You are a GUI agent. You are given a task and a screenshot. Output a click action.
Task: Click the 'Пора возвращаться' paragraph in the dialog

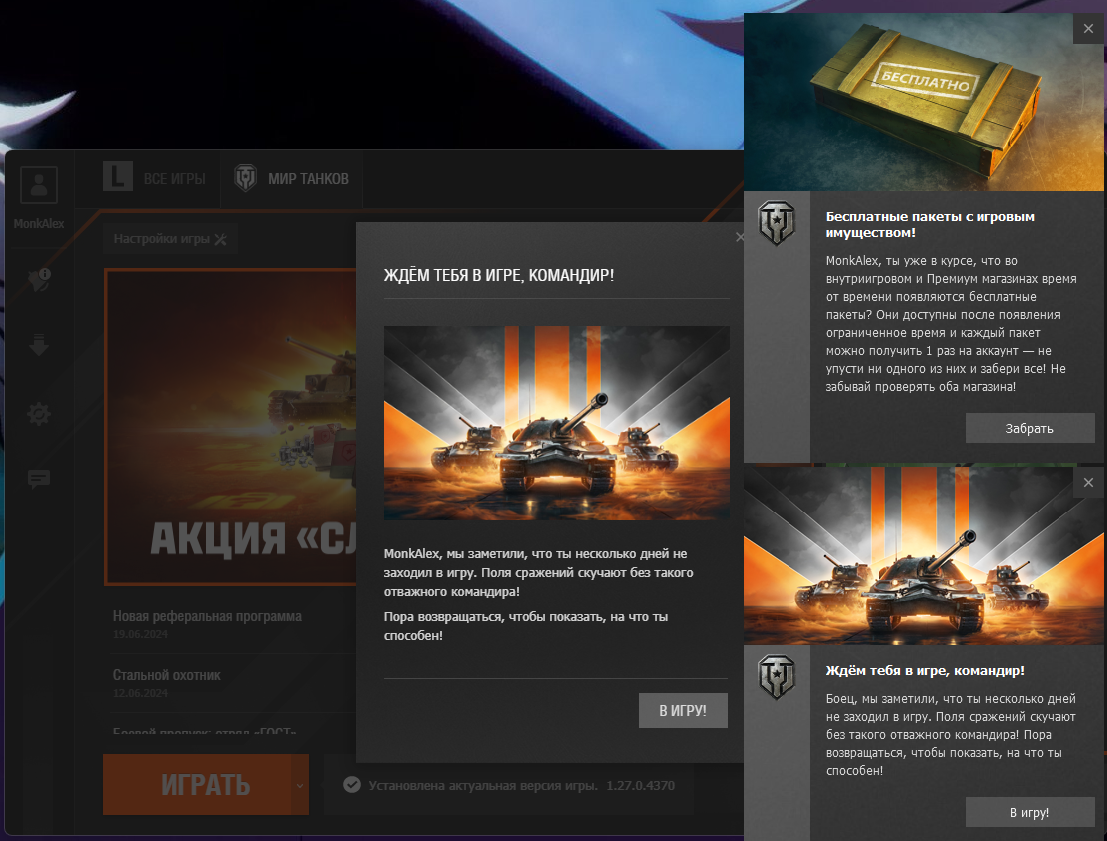[525, 626]
